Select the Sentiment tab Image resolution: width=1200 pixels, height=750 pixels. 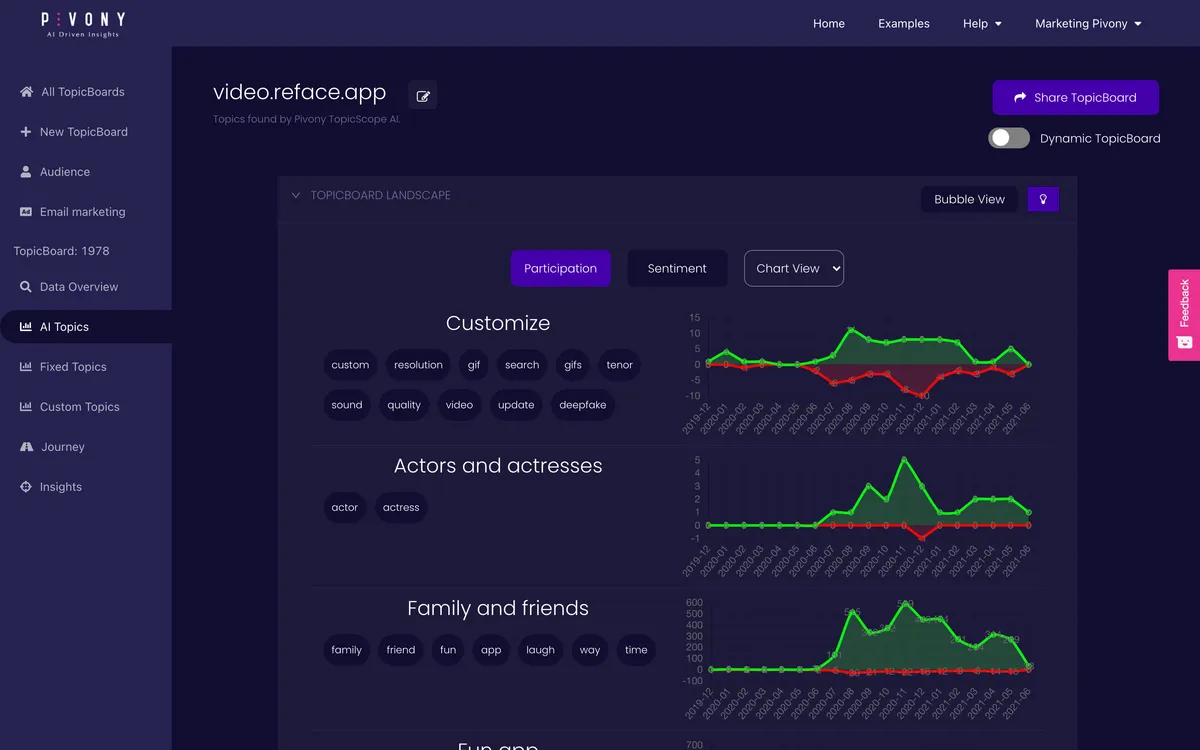pos(677,268)
